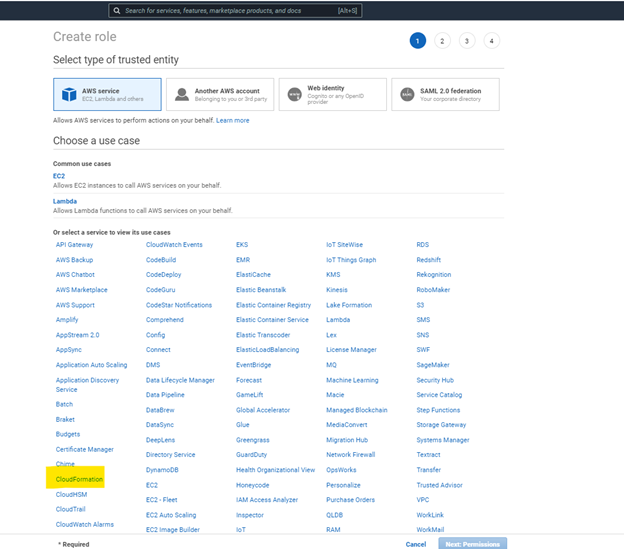Choose the AWS service trusted entity card
The height and width of the screenshot is (549, 624).
107,94
